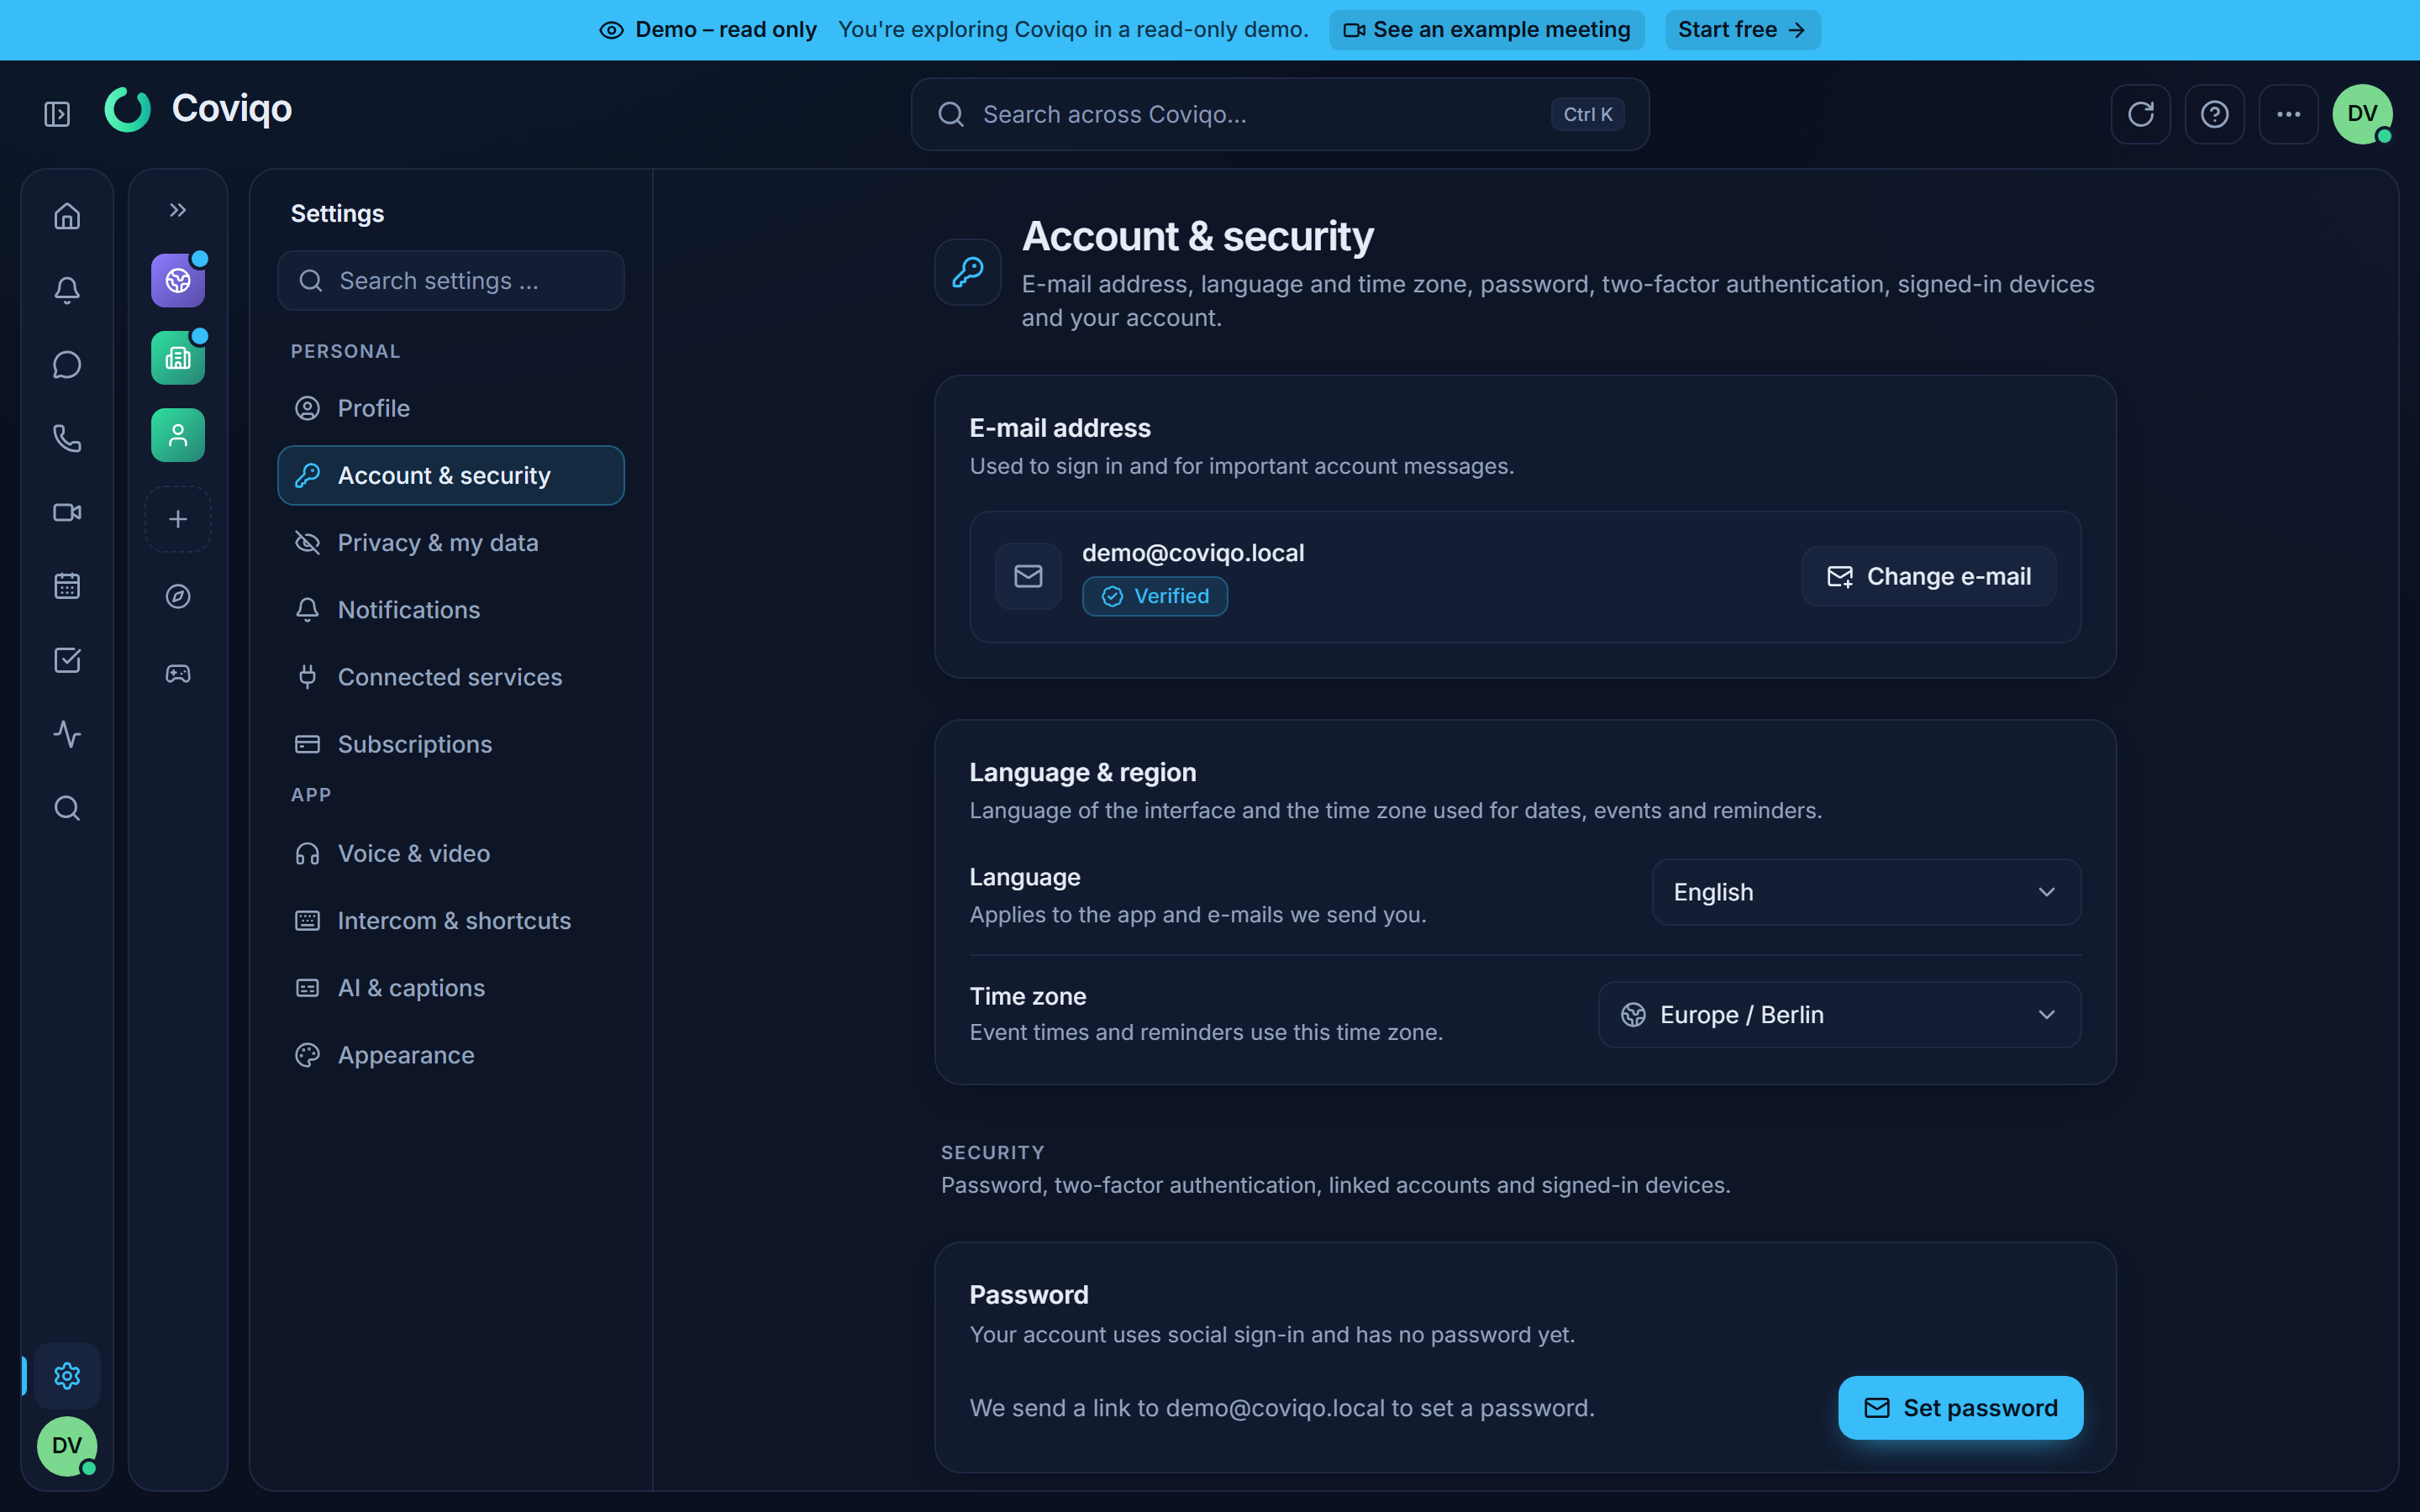Open Privacy & my data settings
The height and width of the screenshot is (1512, 2420).
(x=451, y=543)
